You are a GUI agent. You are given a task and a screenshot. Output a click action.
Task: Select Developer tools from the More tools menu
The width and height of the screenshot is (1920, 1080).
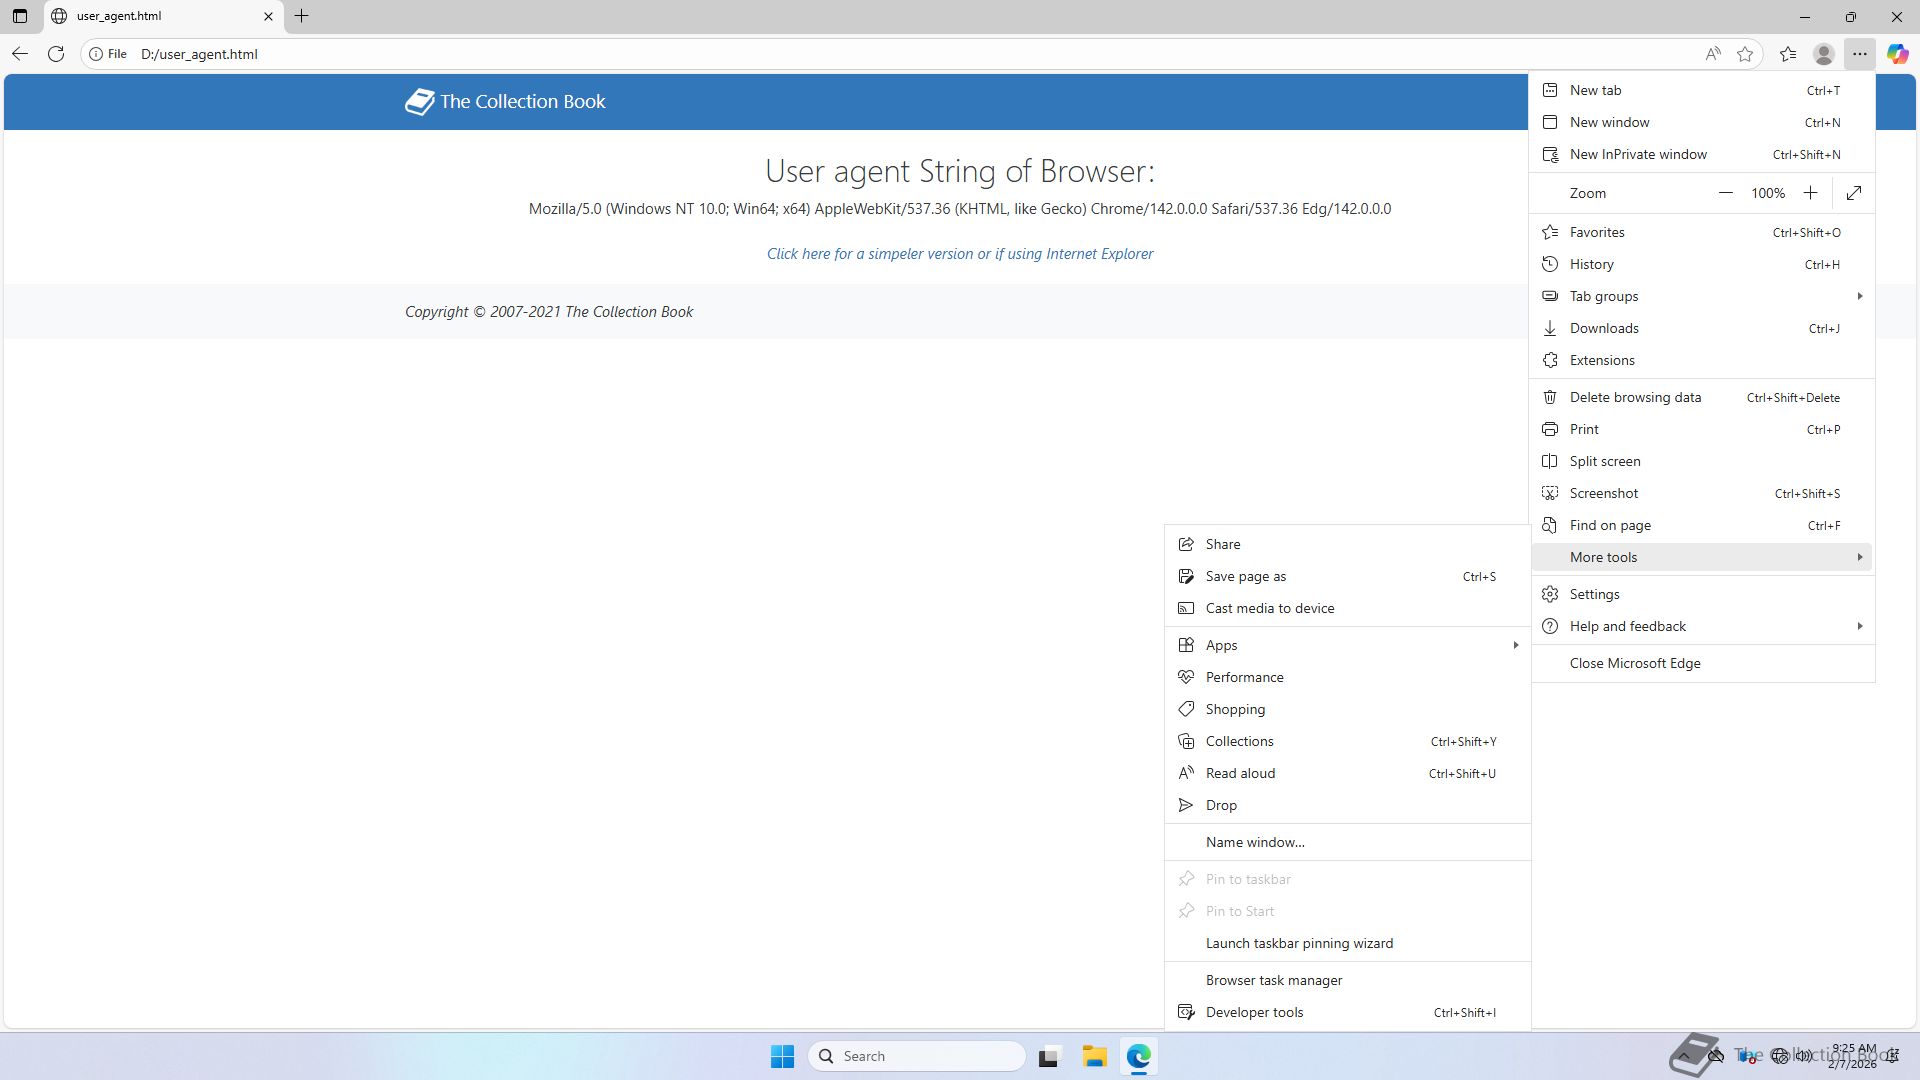pos(1254,1012)
